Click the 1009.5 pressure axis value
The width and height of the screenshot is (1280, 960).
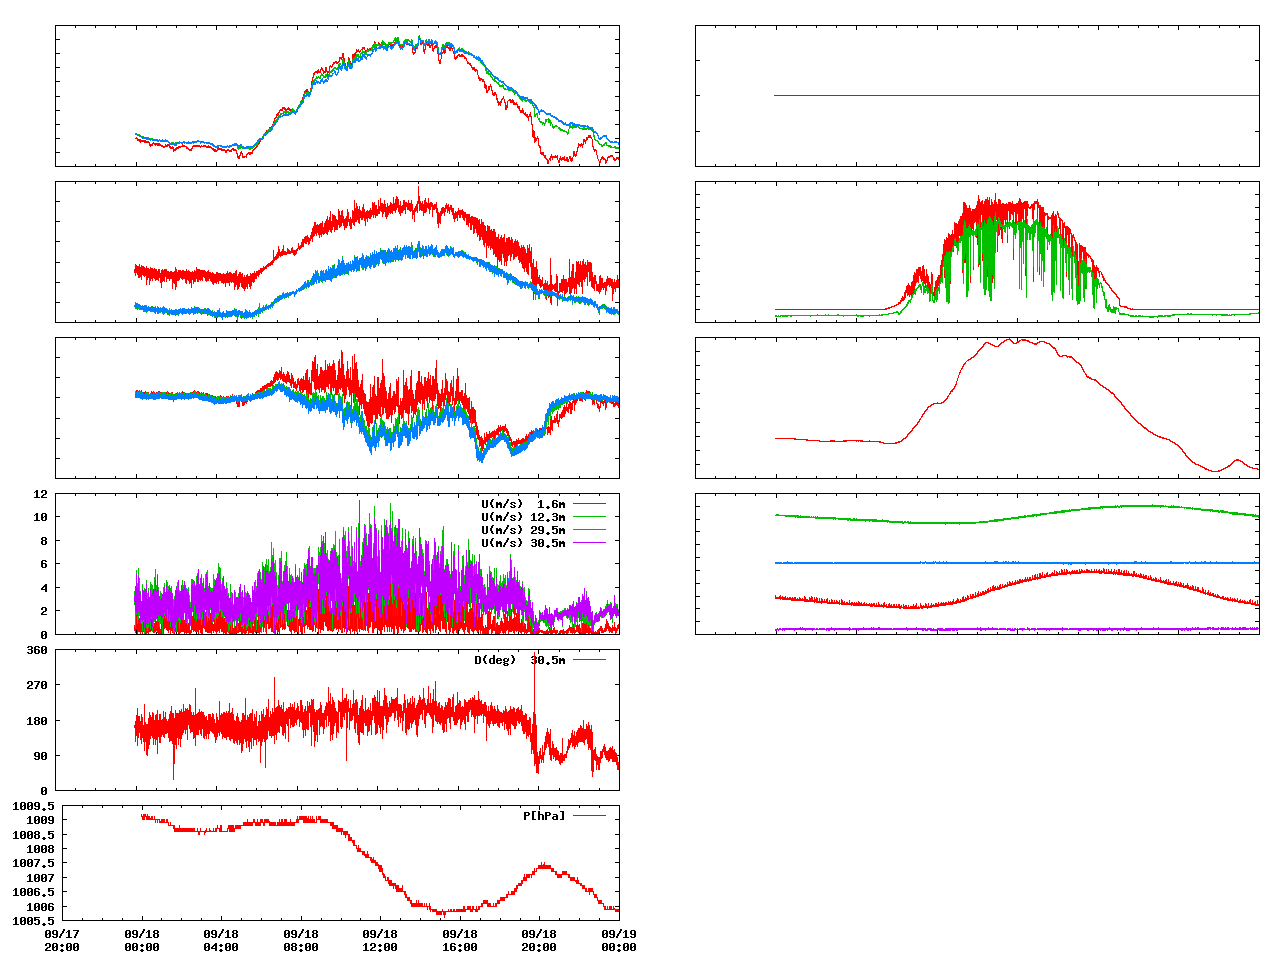33,806
